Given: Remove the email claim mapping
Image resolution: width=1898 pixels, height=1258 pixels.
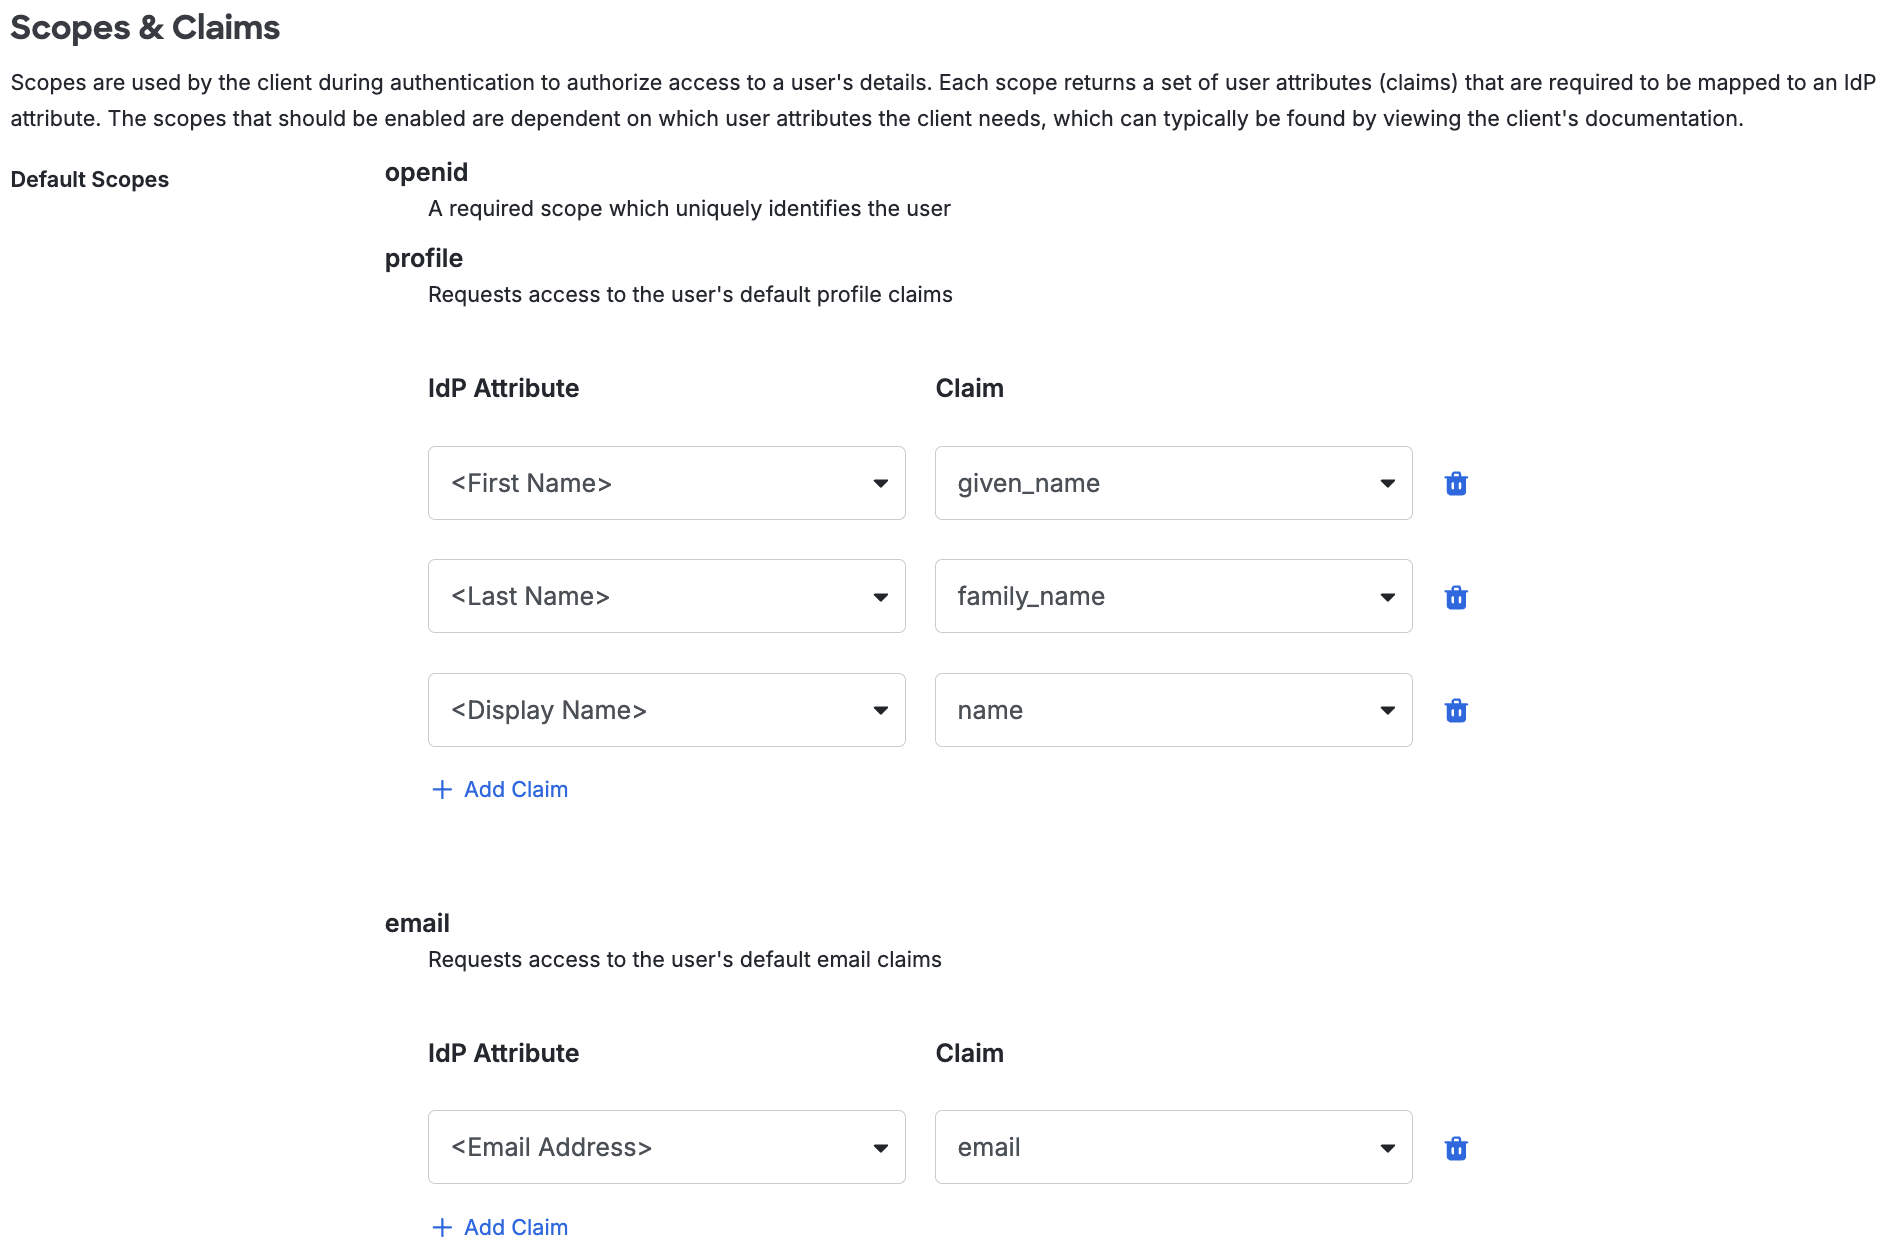Looking at the screenshot, I should coord(1456,1147).
